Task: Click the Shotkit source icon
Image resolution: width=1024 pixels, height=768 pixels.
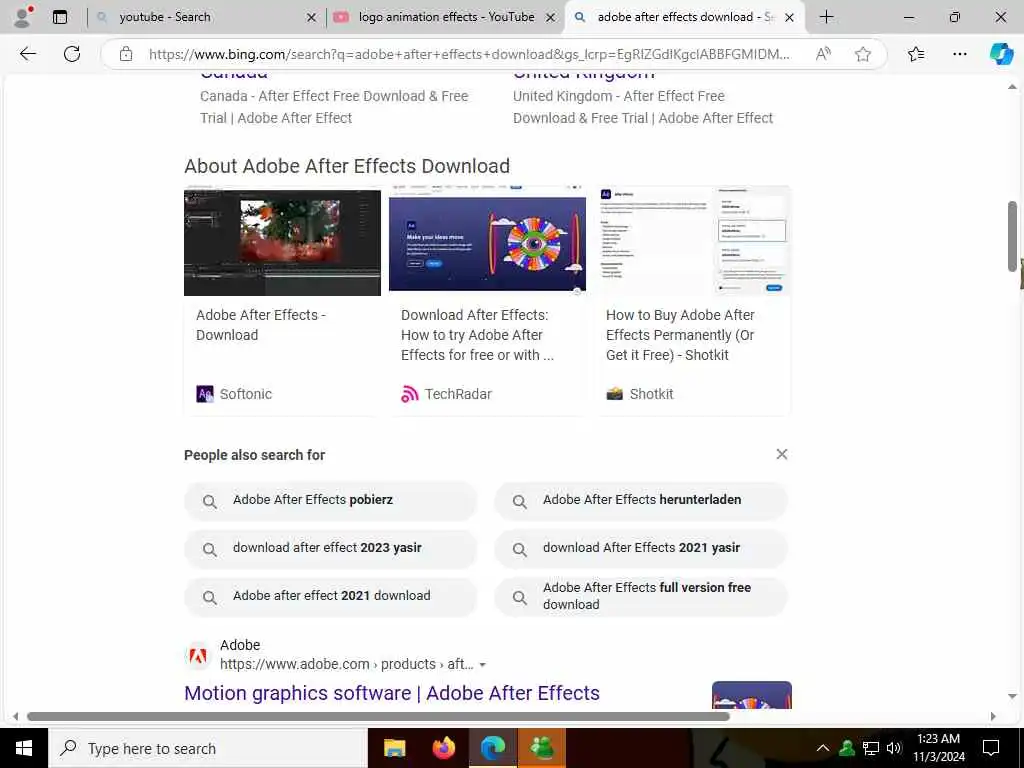Action: tap(615, 394)
